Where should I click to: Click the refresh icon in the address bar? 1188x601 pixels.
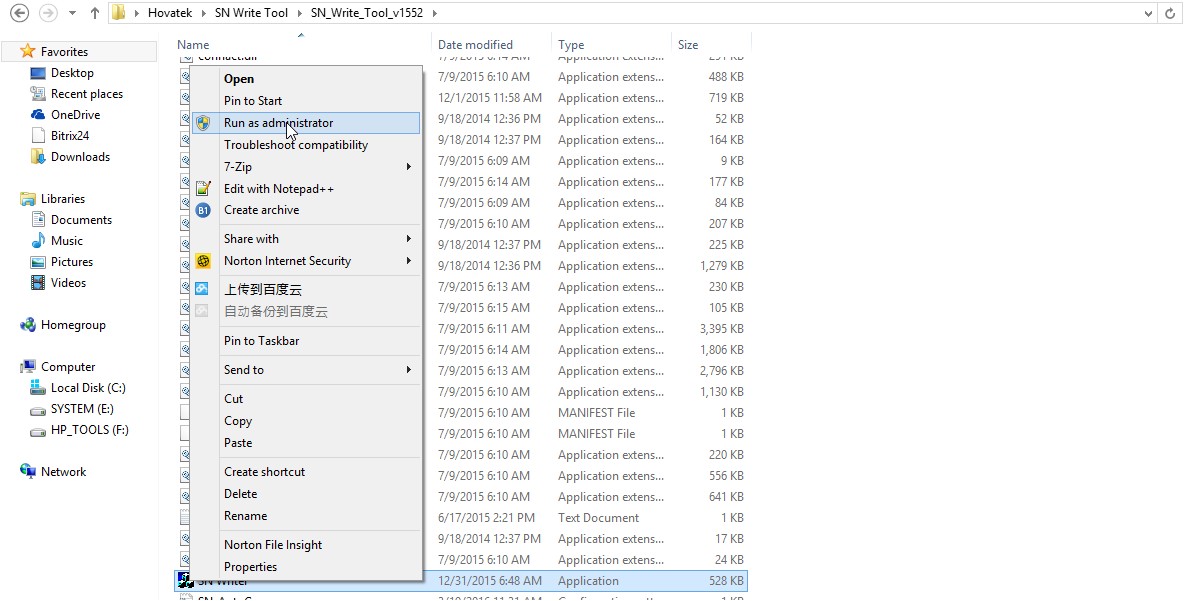(1171, 12)
